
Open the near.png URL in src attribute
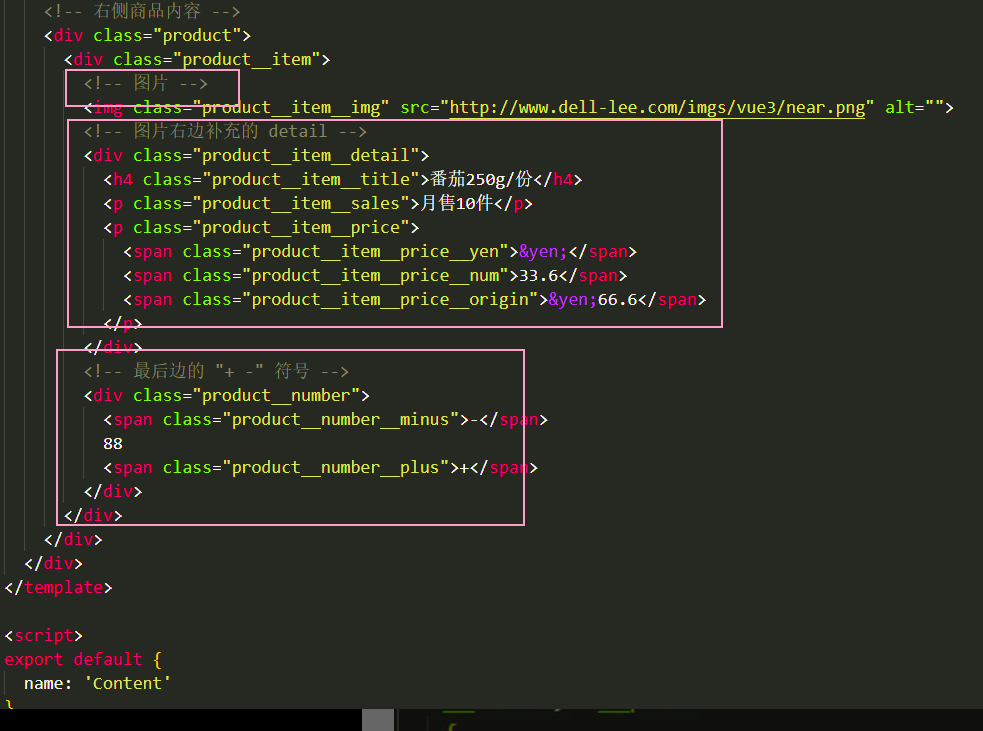(x=656, y=107)
